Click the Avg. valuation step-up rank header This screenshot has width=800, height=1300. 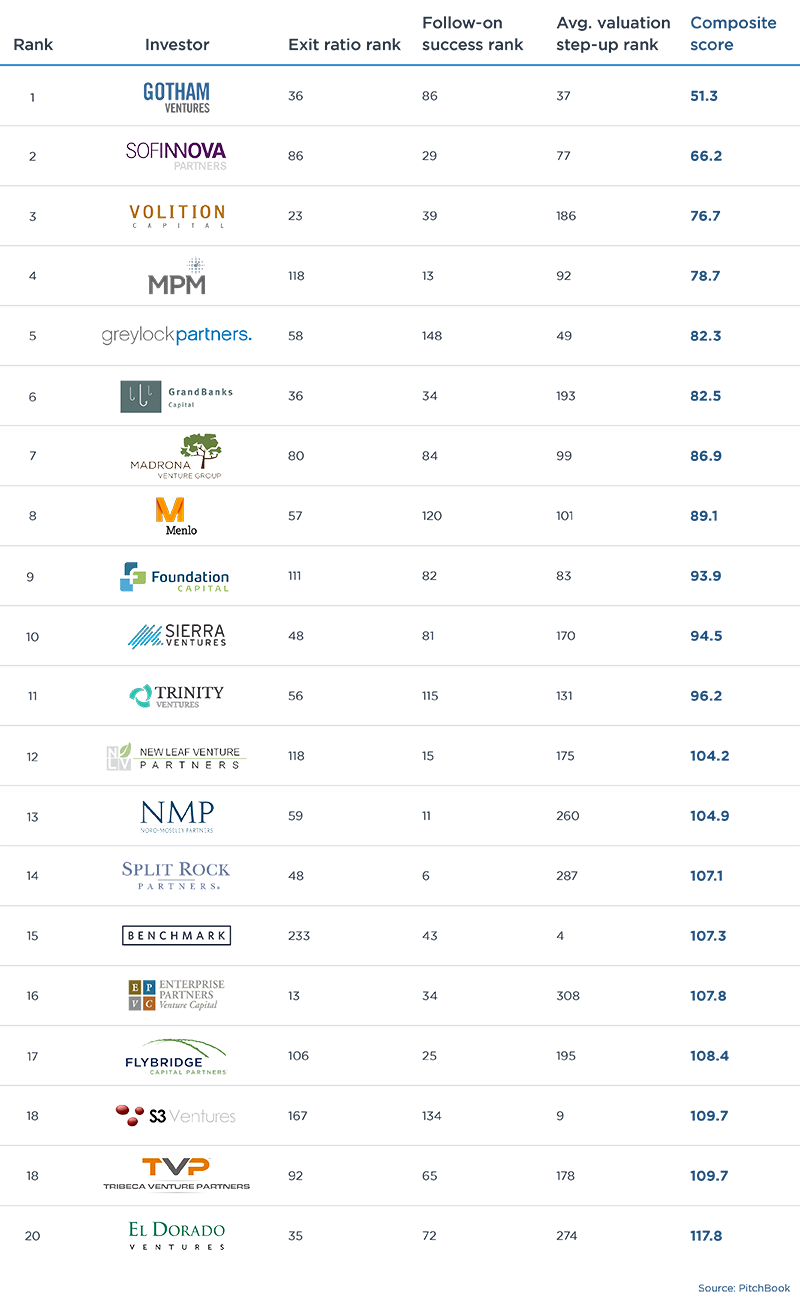point(613,34)
